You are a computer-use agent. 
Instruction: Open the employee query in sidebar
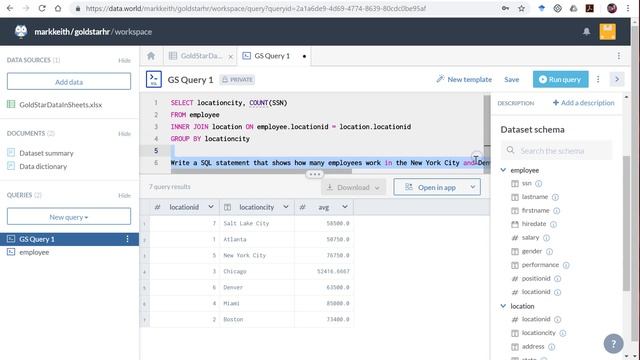coord(34,252)
